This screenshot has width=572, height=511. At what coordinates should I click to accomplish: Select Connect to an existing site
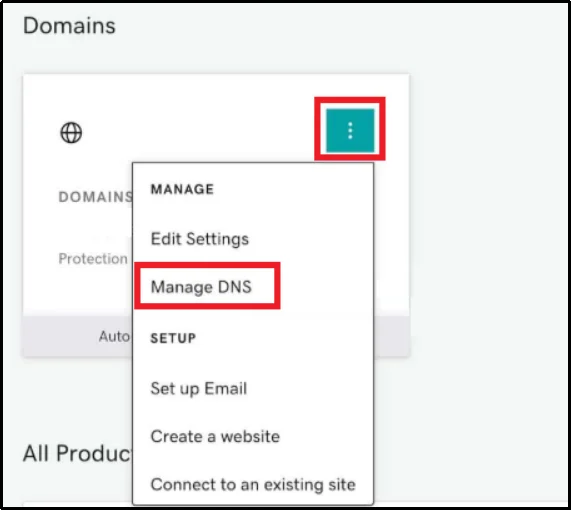253,484
